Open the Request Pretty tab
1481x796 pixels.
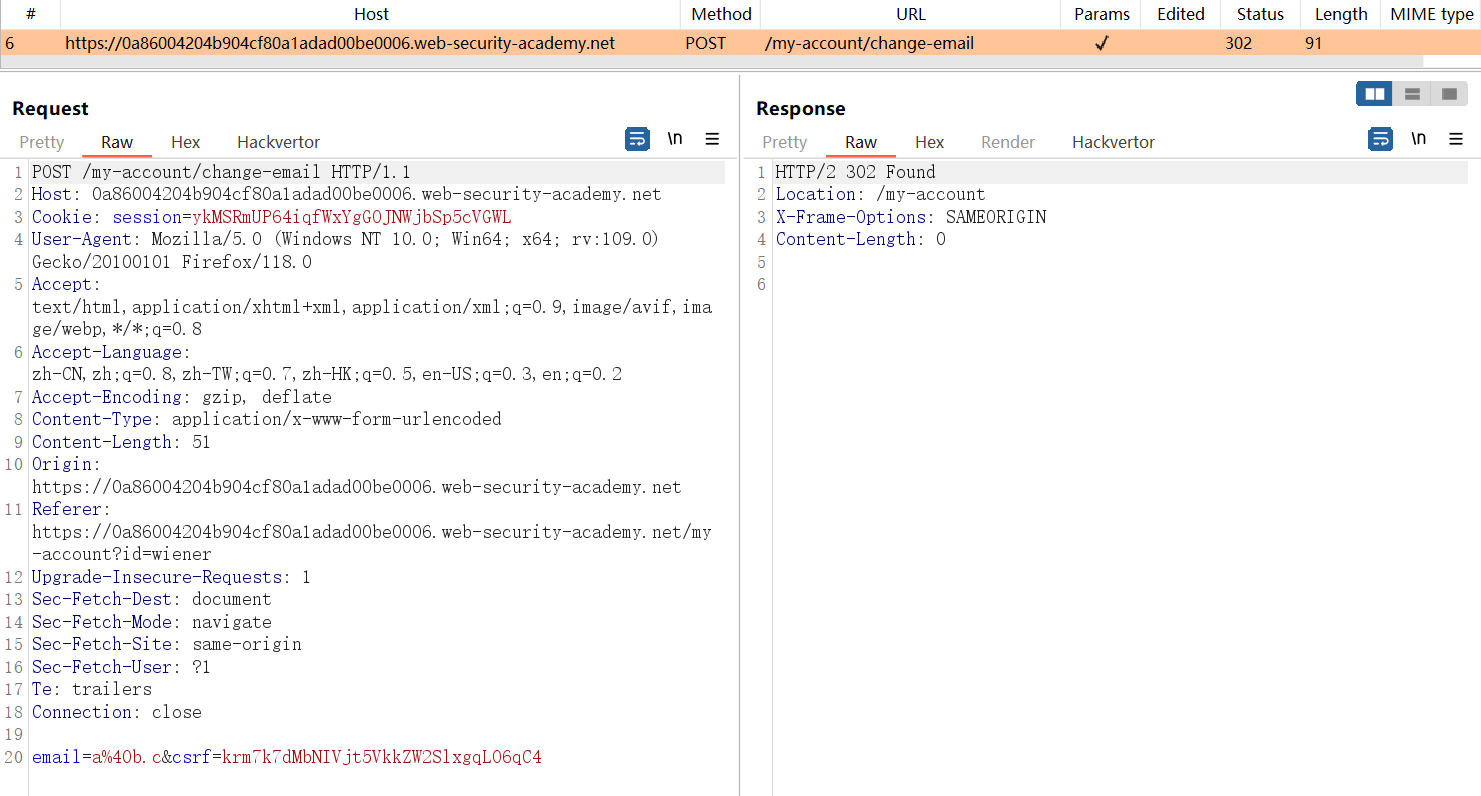tap(42, 142)
